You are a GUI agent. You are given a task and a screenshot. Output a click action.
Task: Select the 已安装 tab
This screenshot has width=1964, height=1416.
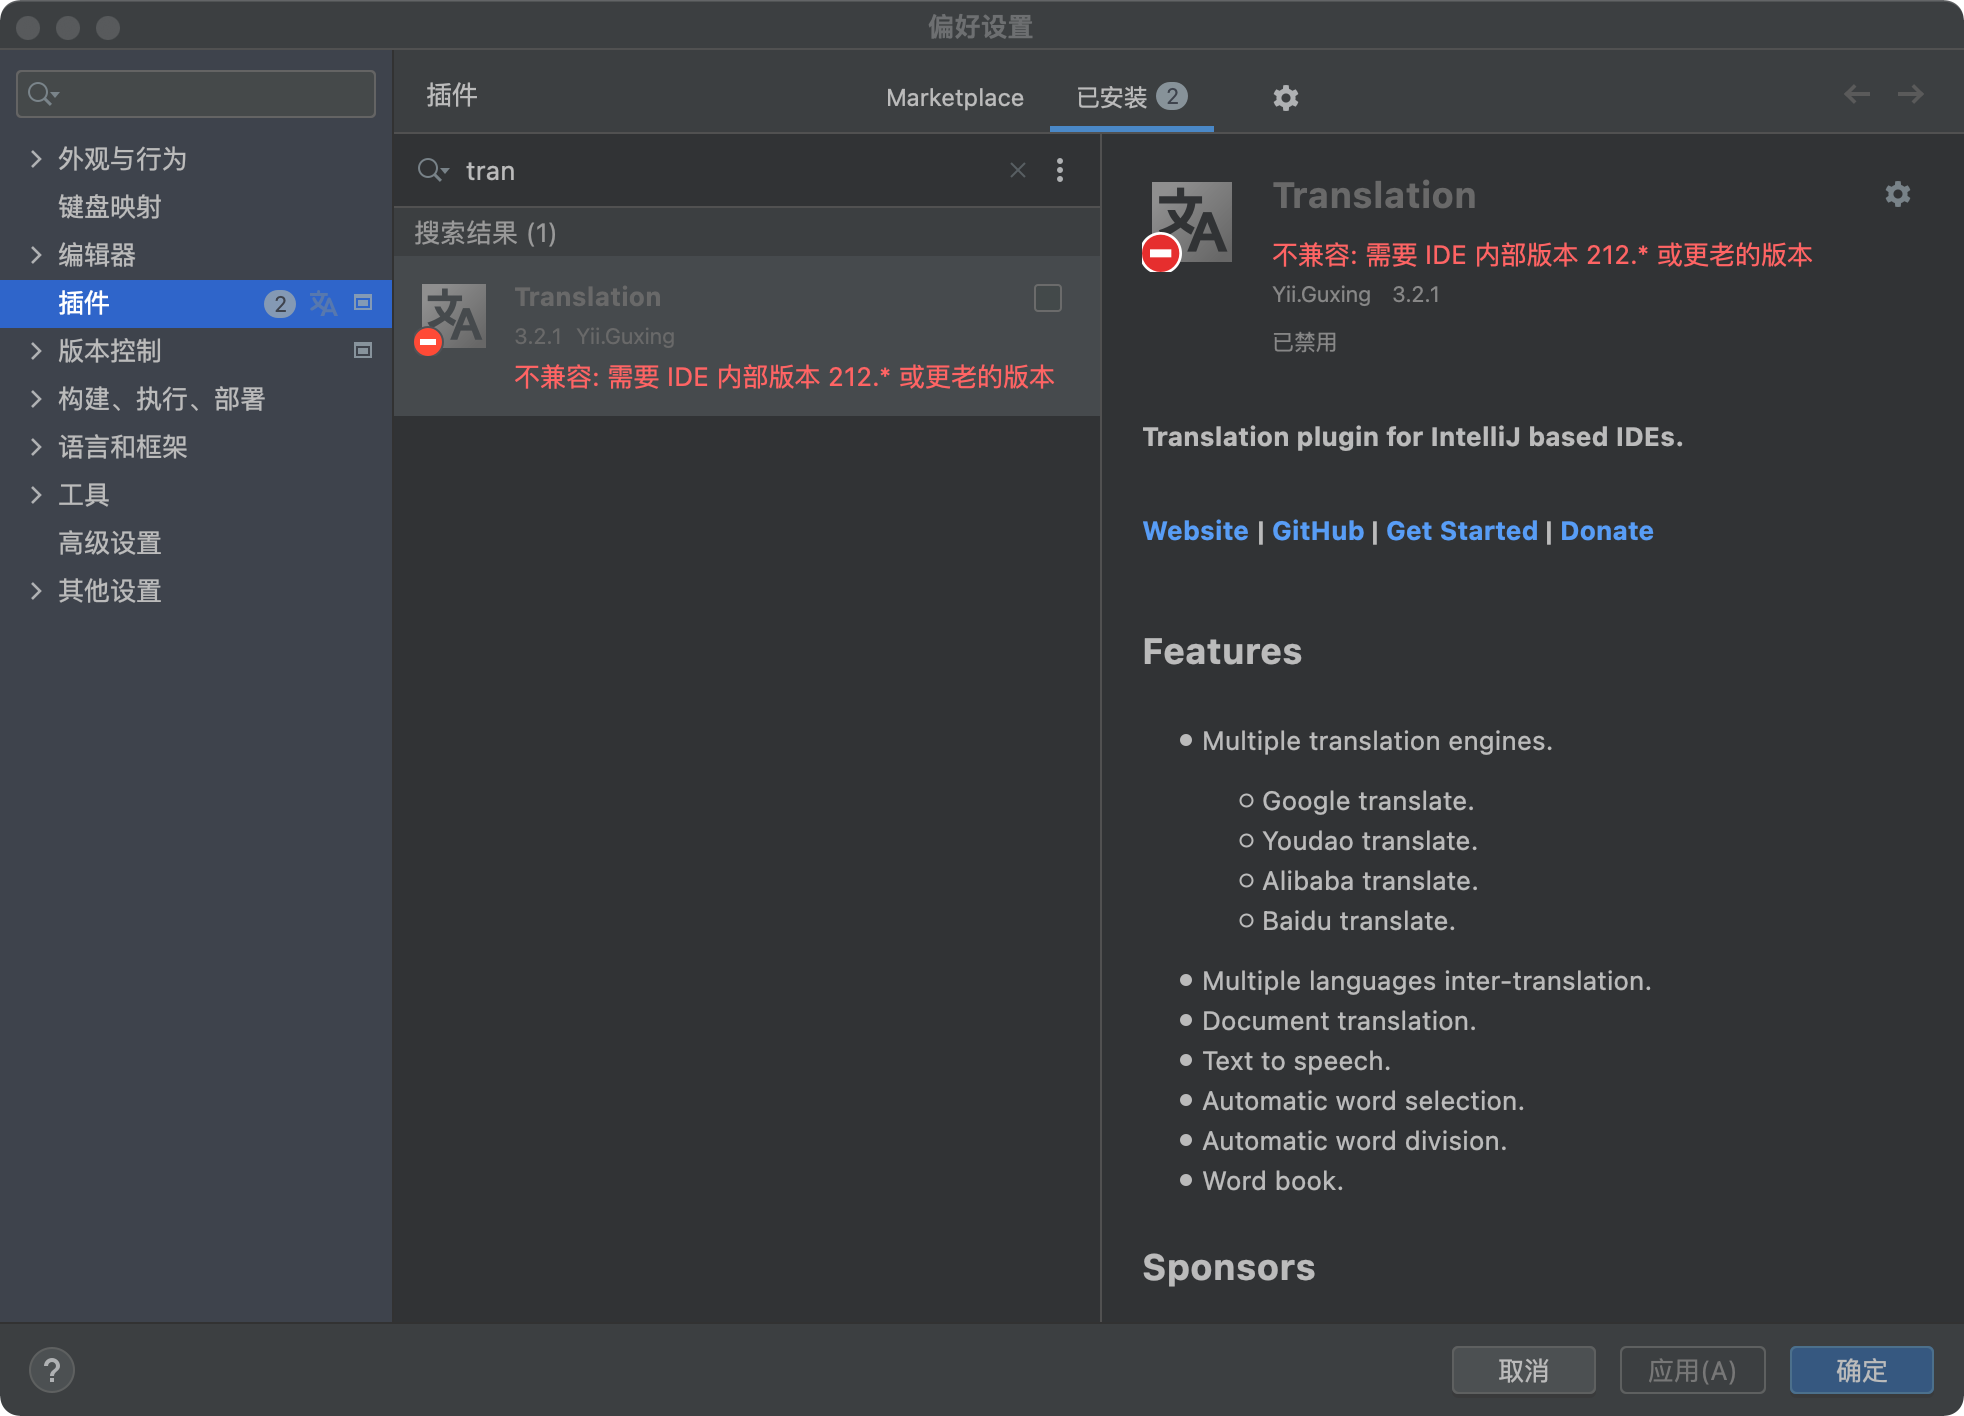[x=1112, y=97]
